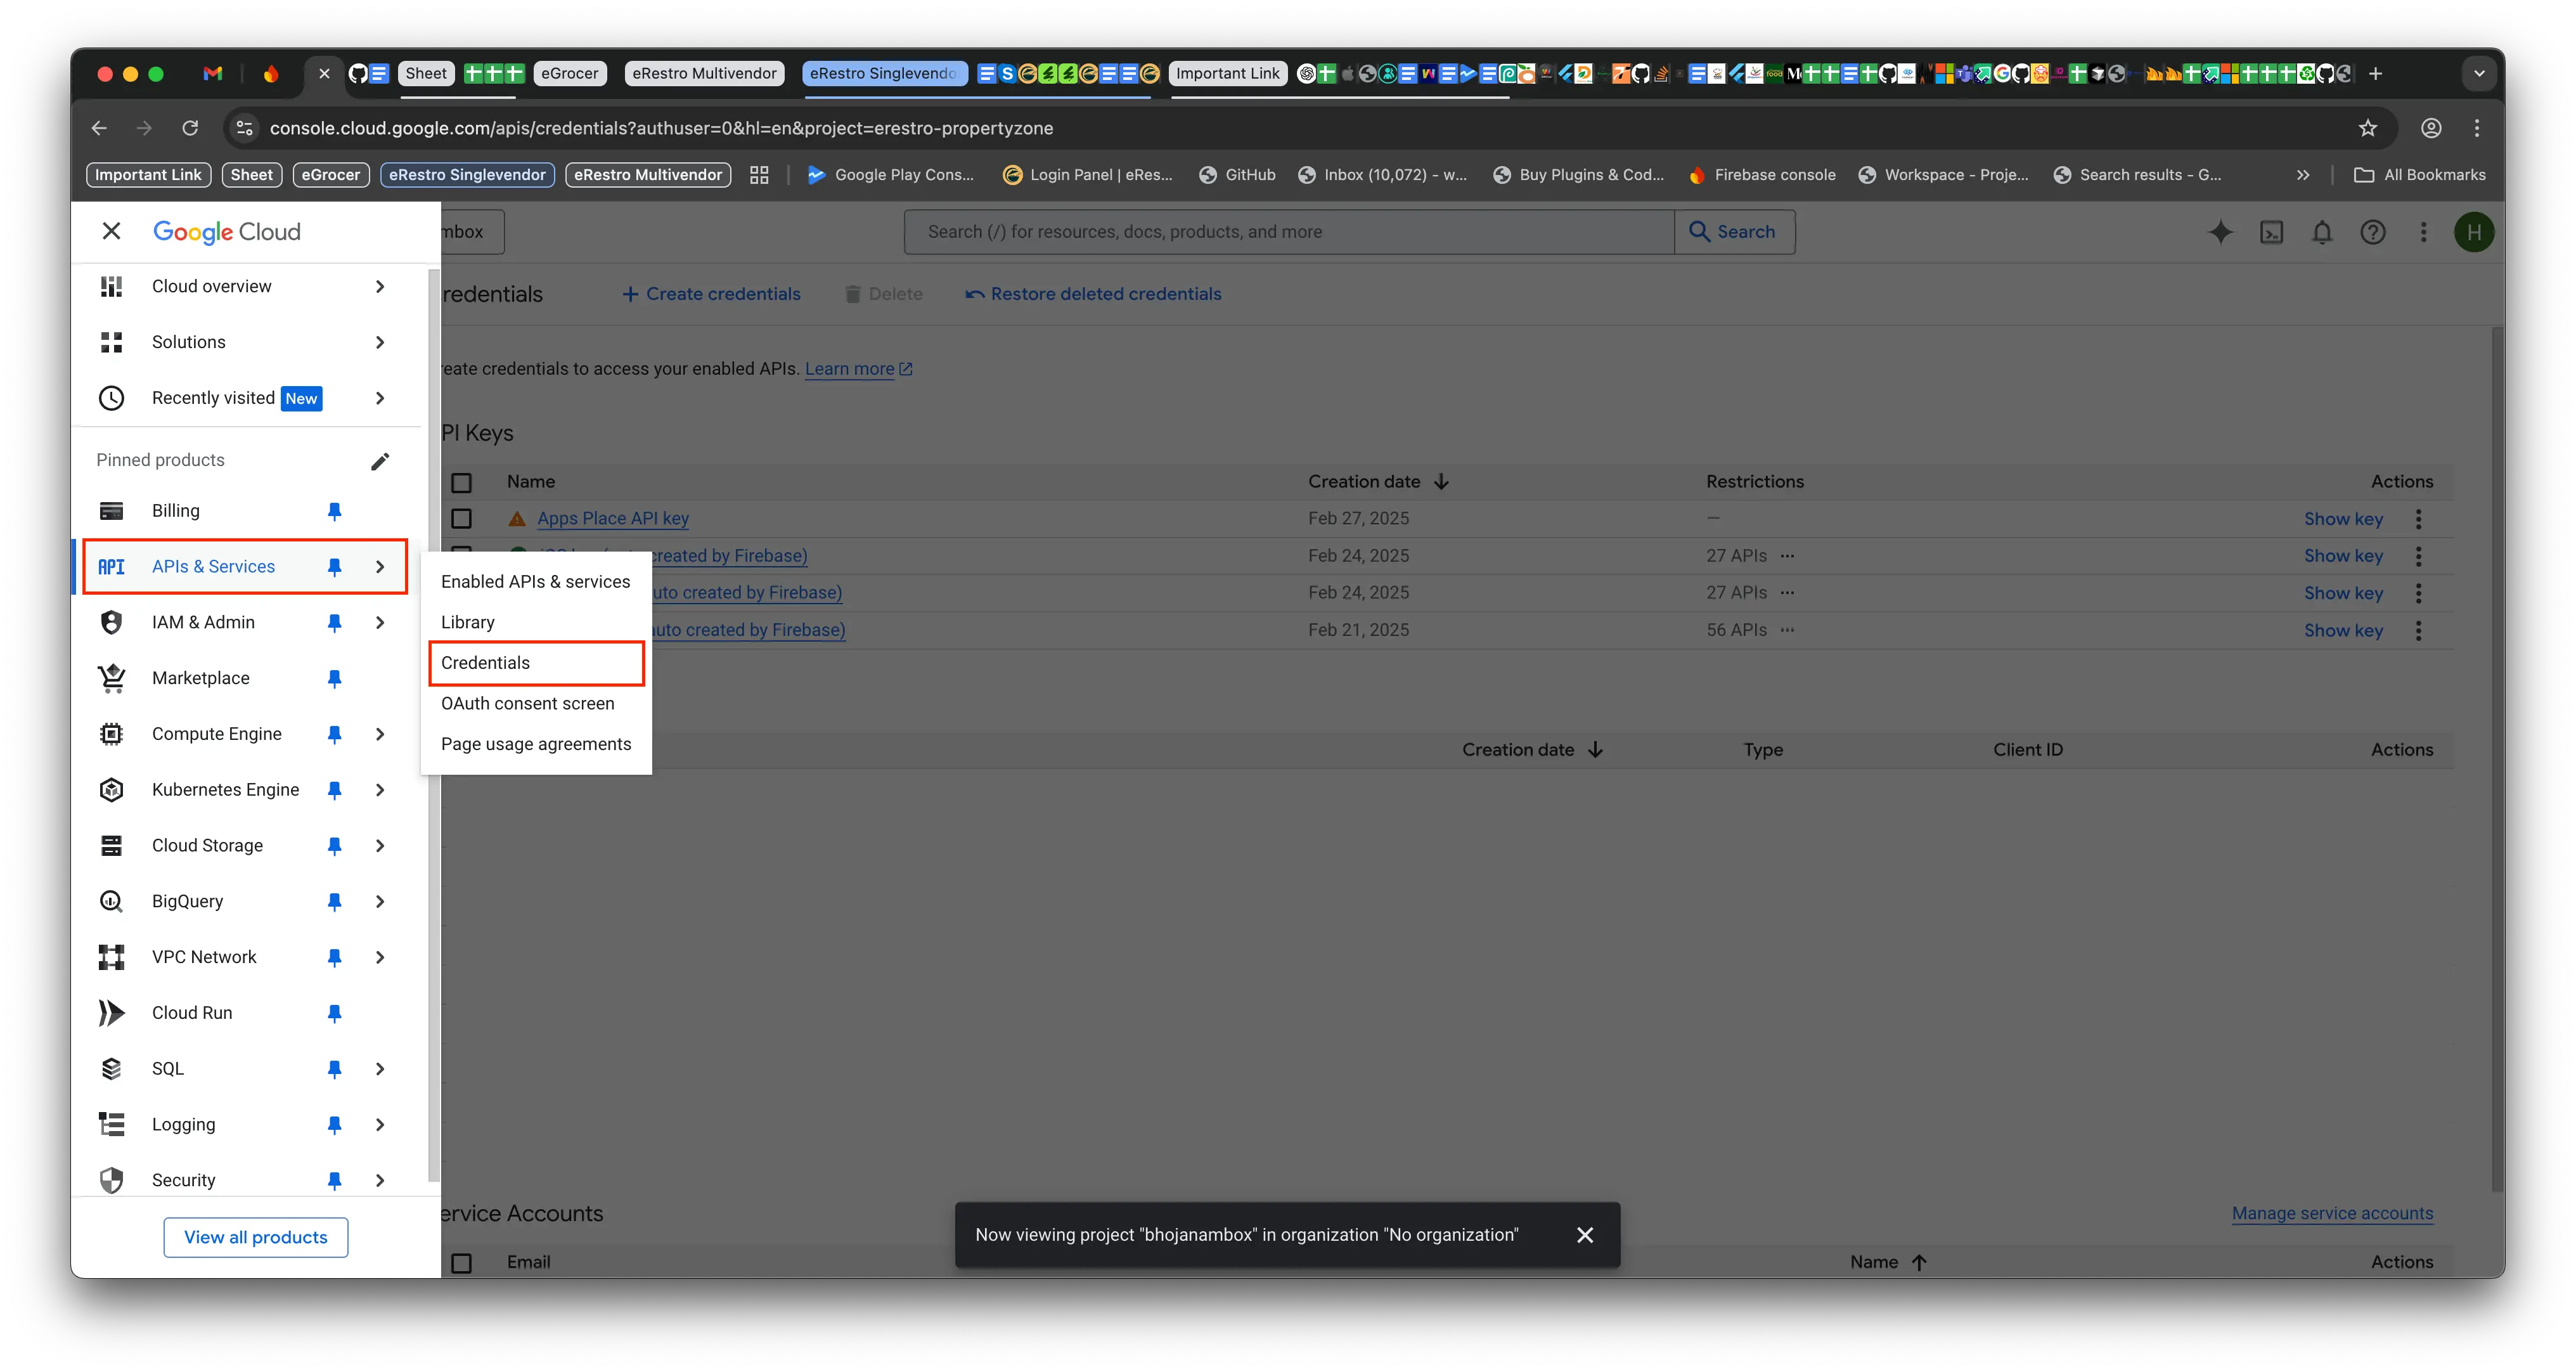Click the Logging list icon
The height and width of the screenshot is (1372, 2576).
[111, 1125]
